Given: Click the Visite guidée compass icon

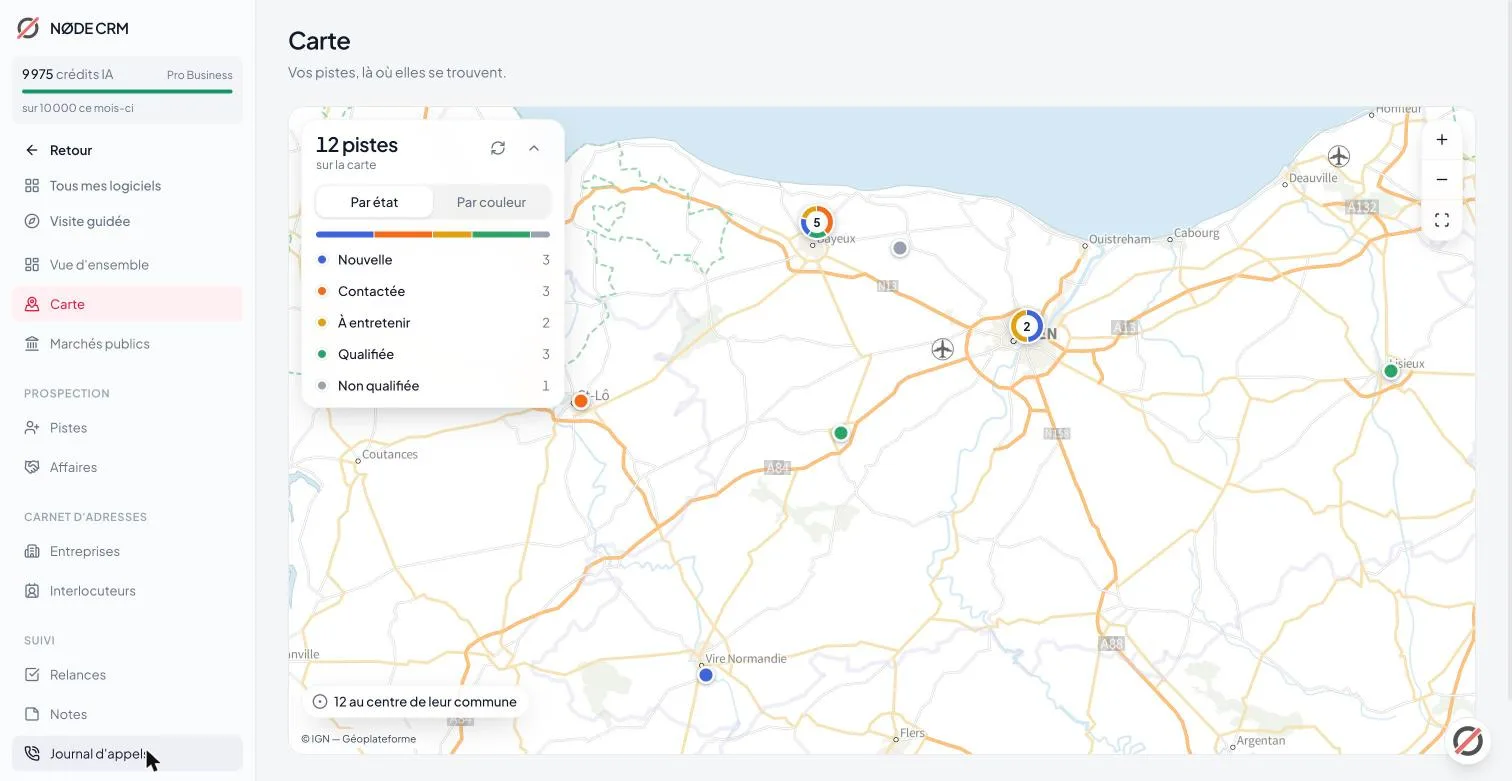Looking at the screenshot, I should click(x=32, y=221).
